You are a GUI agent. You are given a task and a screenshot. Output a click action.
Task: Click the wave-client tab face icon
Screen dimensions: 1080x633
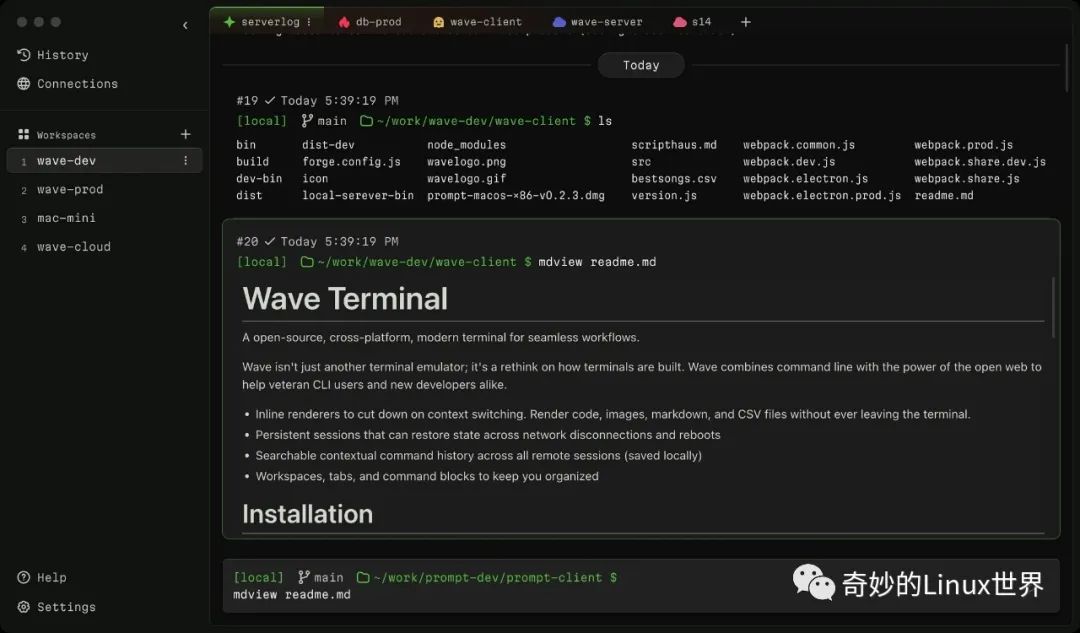(x=438, y=22)
